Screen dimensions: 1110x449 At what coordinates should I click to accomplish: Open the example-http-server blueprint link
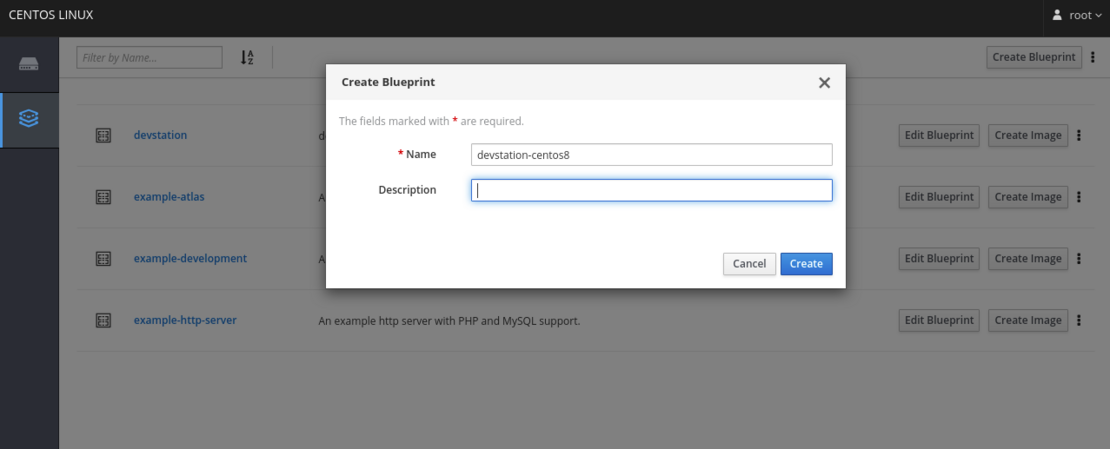(185, 321)
